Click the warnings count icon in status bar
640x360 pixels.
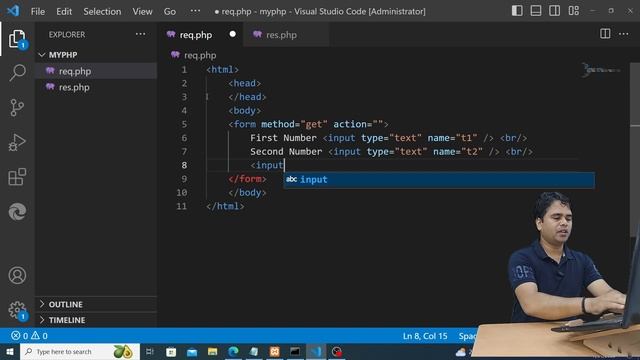(36, 336)
